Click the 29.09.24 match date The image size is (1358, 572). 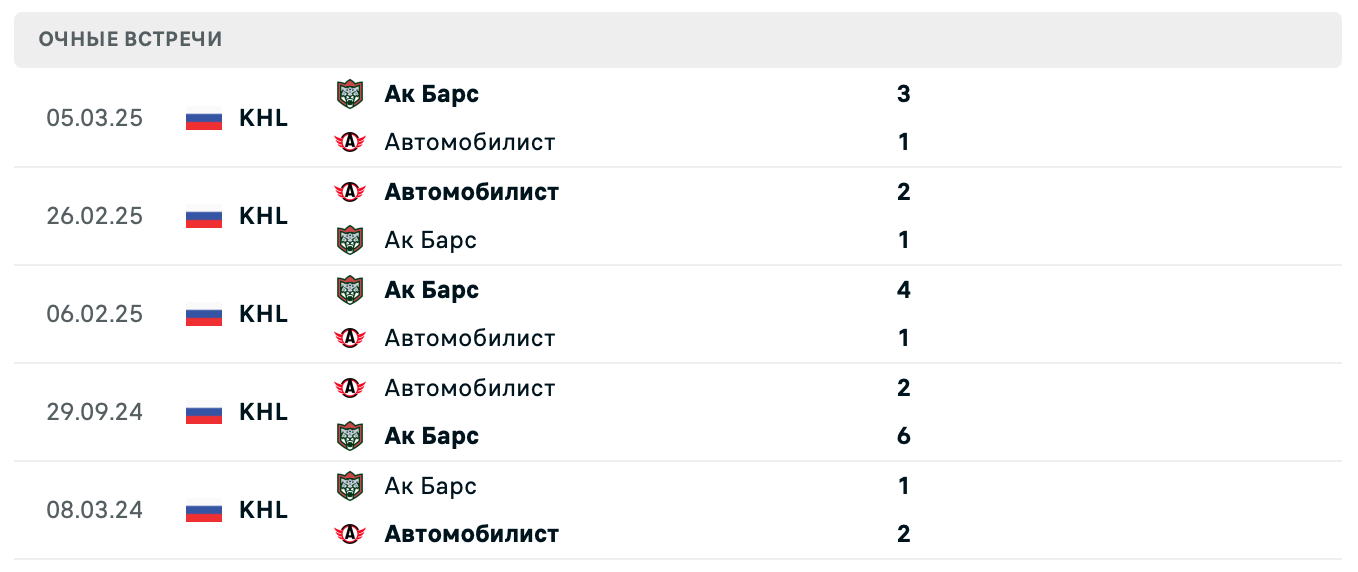point(95,412)
